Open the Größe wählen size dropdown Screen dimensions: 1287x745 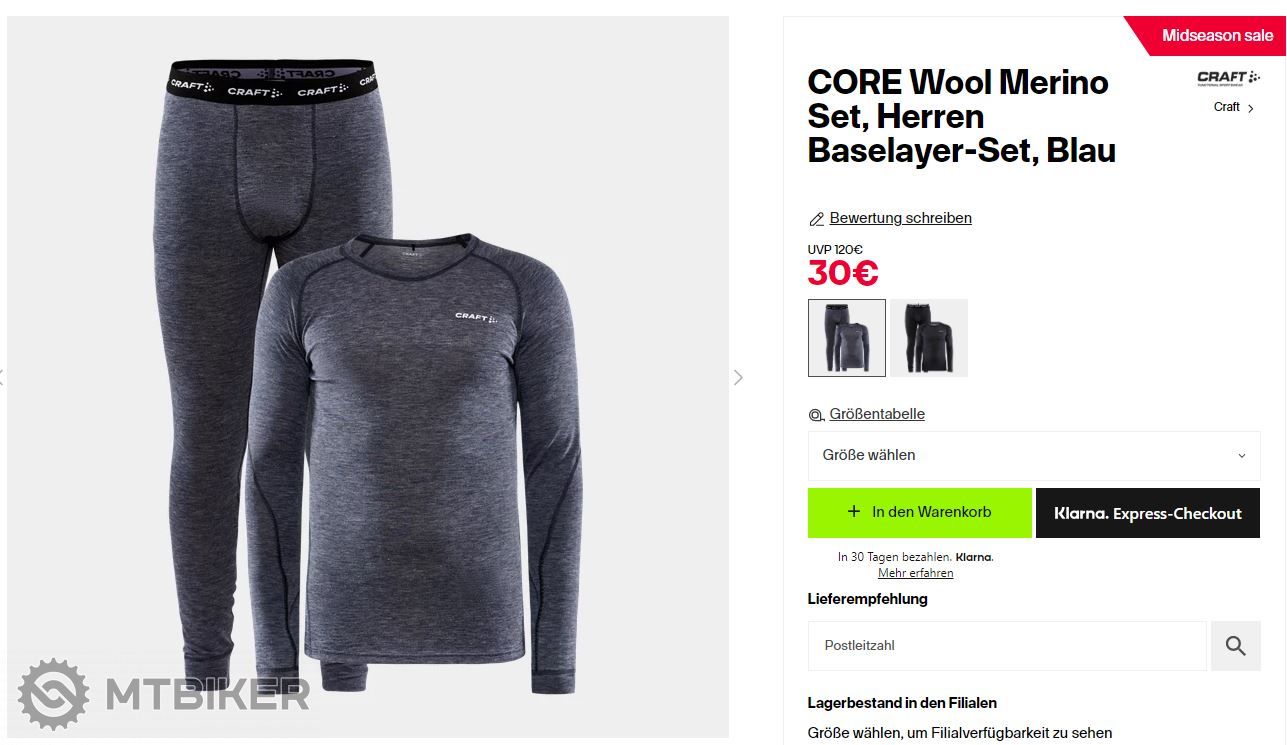(1033, 455)
